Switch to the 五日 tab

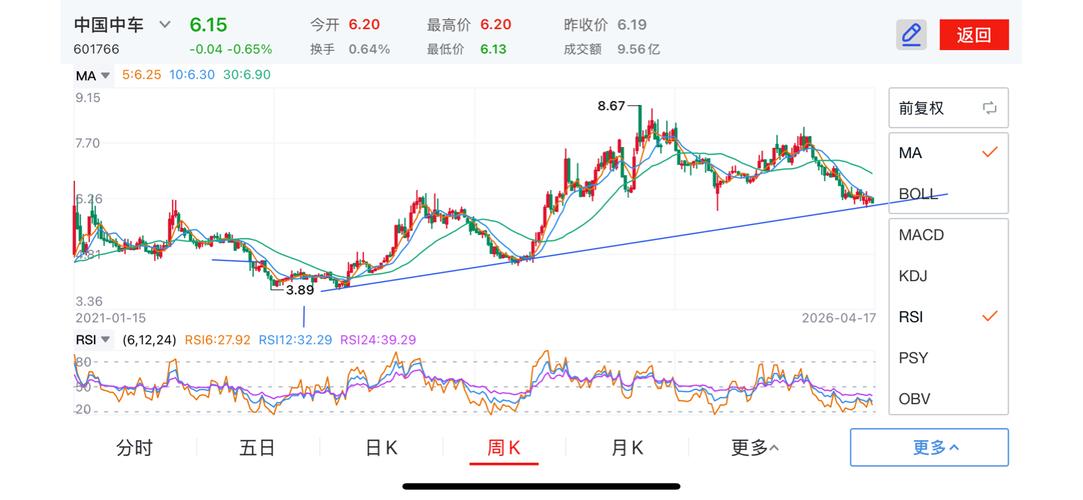(x=257, y=448)
